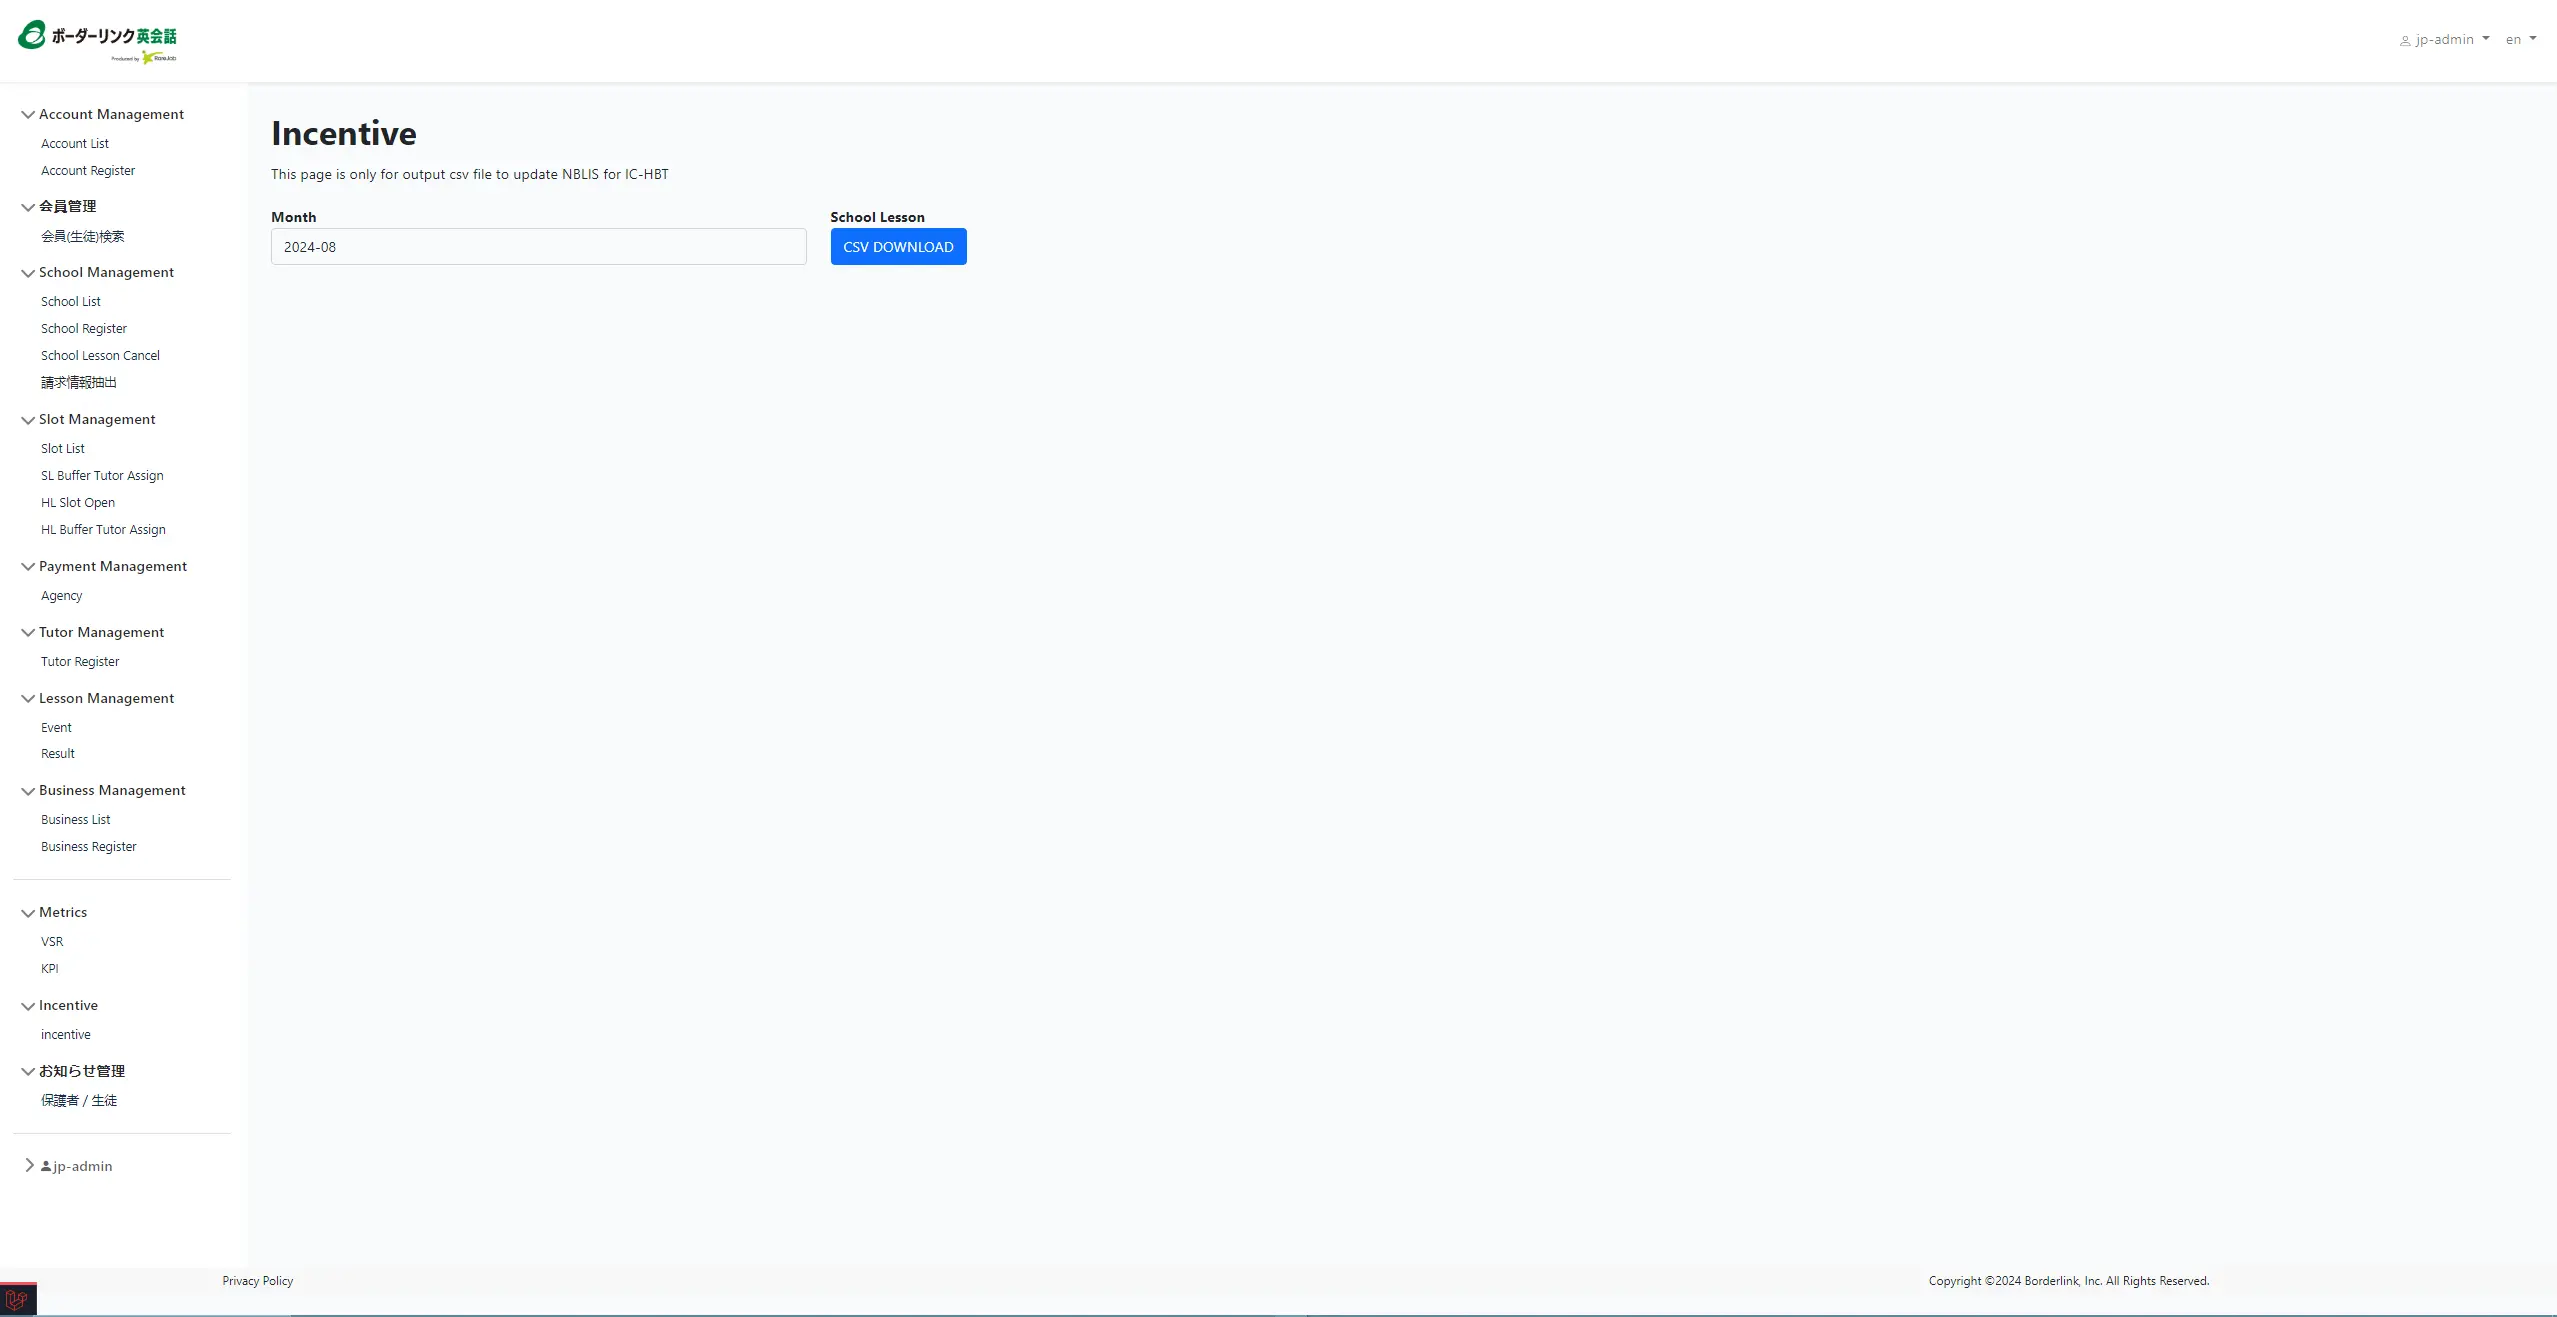Open the Privacy Policy link
The image size is (2557, 1317).
[x=257, y=1281]
